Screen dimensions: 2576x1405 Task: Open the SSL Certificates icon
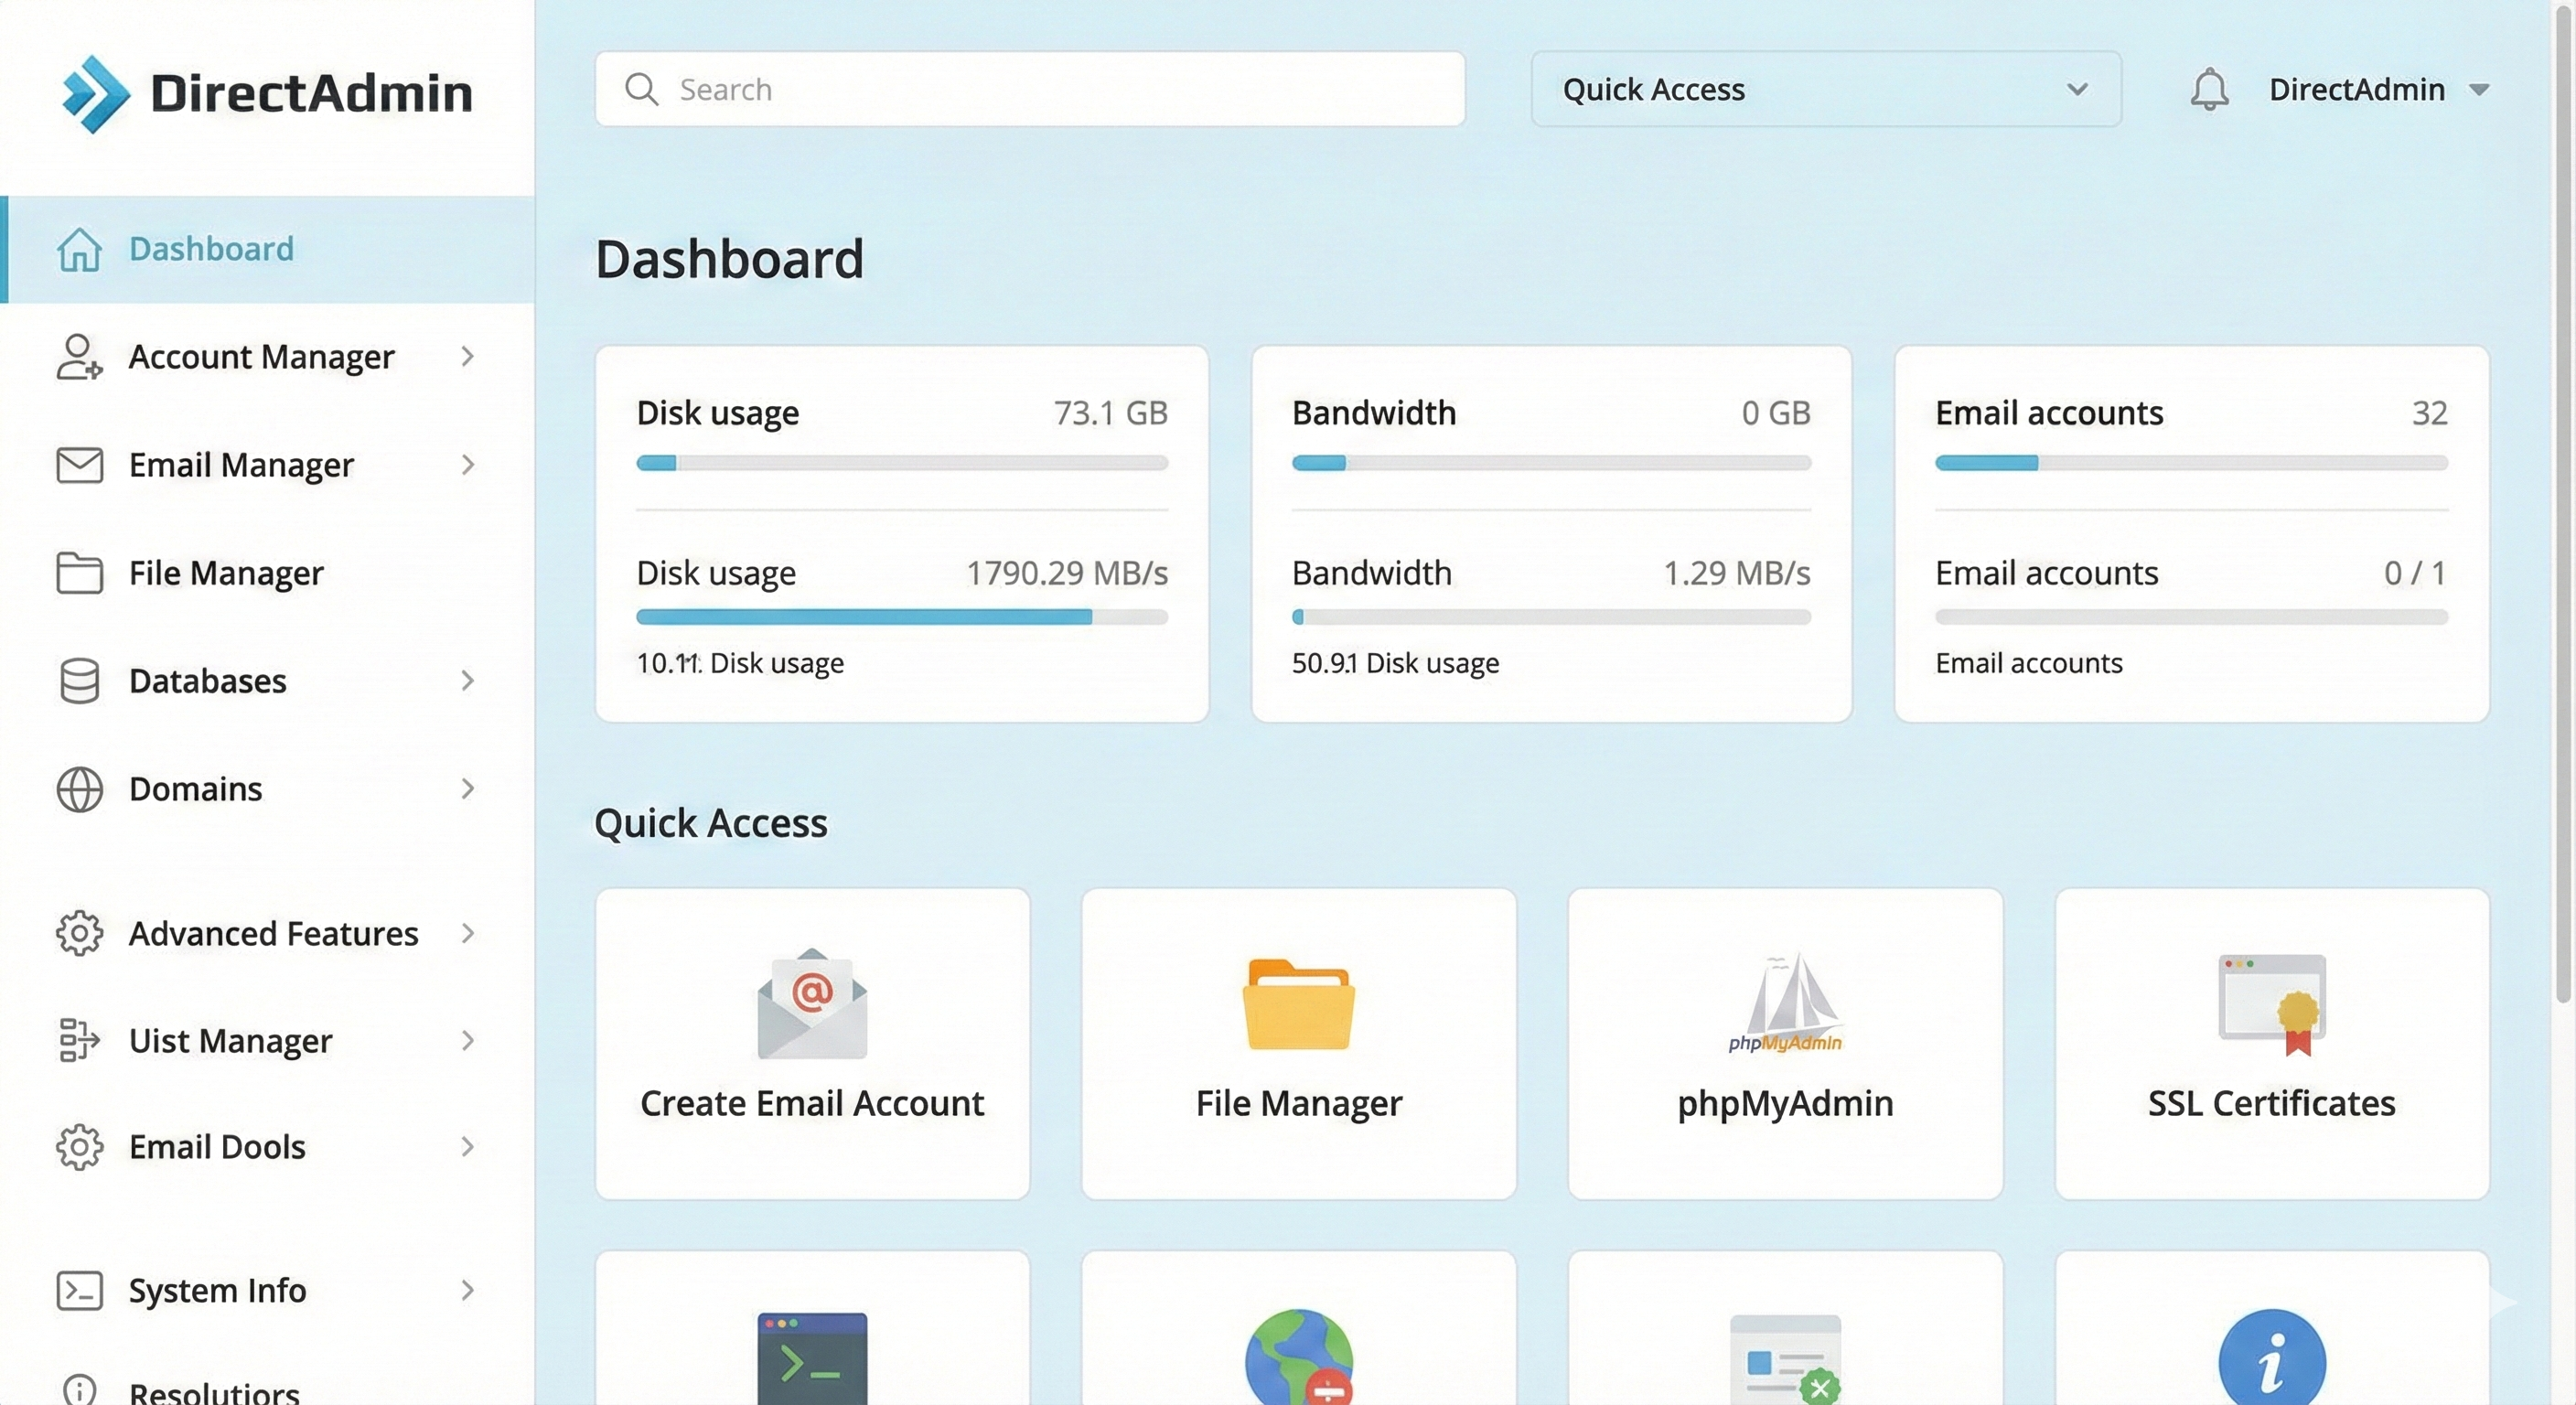2271,1005
